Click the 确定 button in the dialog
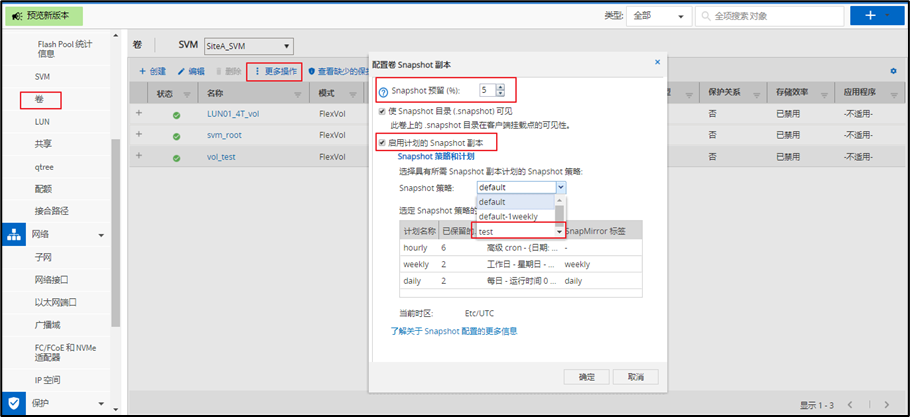 click(x=586, y=377)
